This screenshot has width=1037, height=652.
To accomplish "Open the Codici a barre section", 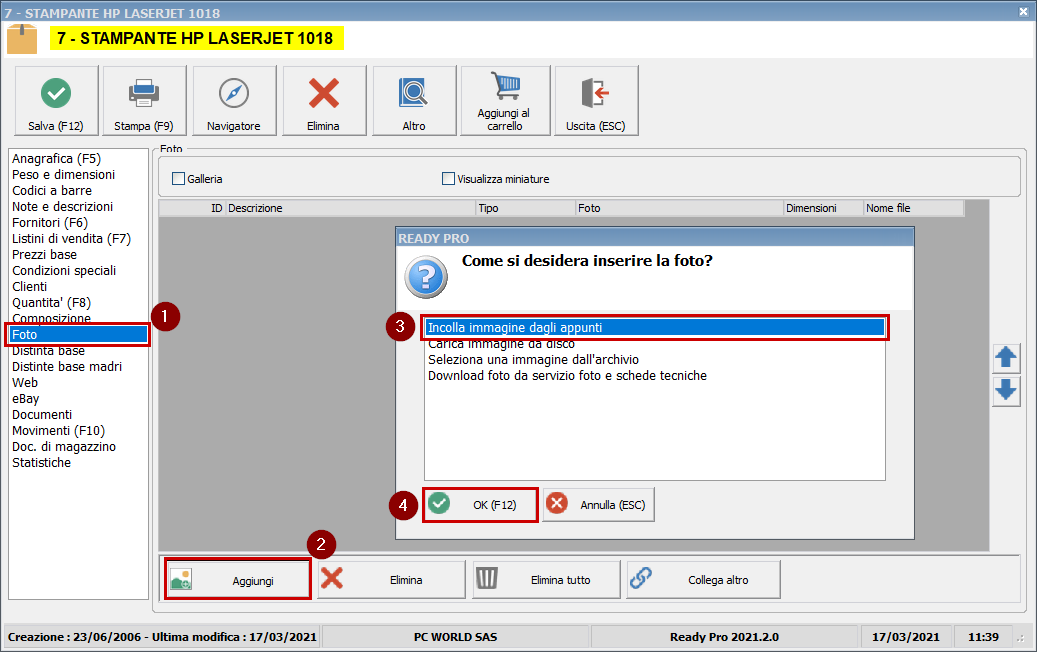I will [52, 190].
